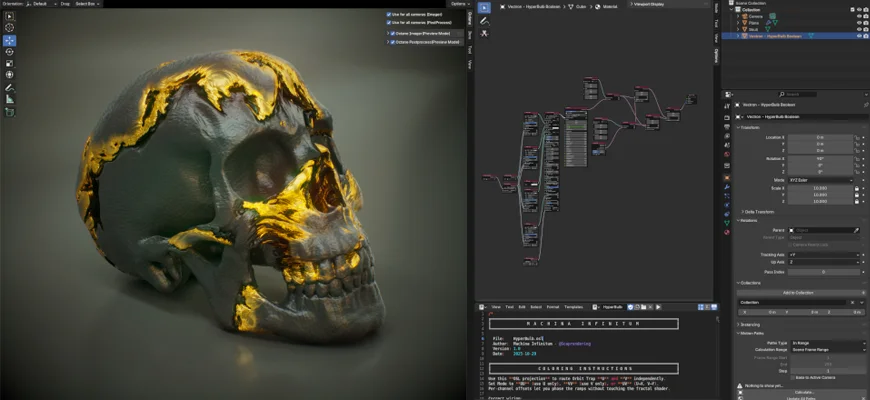Image resolution: width=870 pixels, height=400 pixels.
Task: Select the Move tool in viewport toolbar
Action: tap(10, 40)
